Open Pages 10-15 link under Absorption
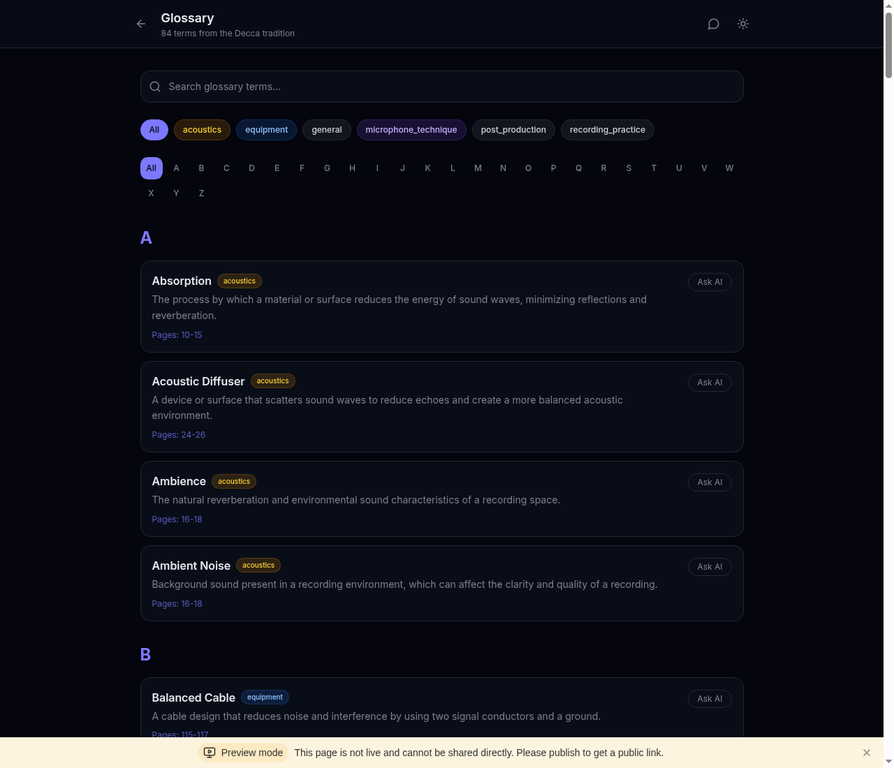 [x=177, y=335]
